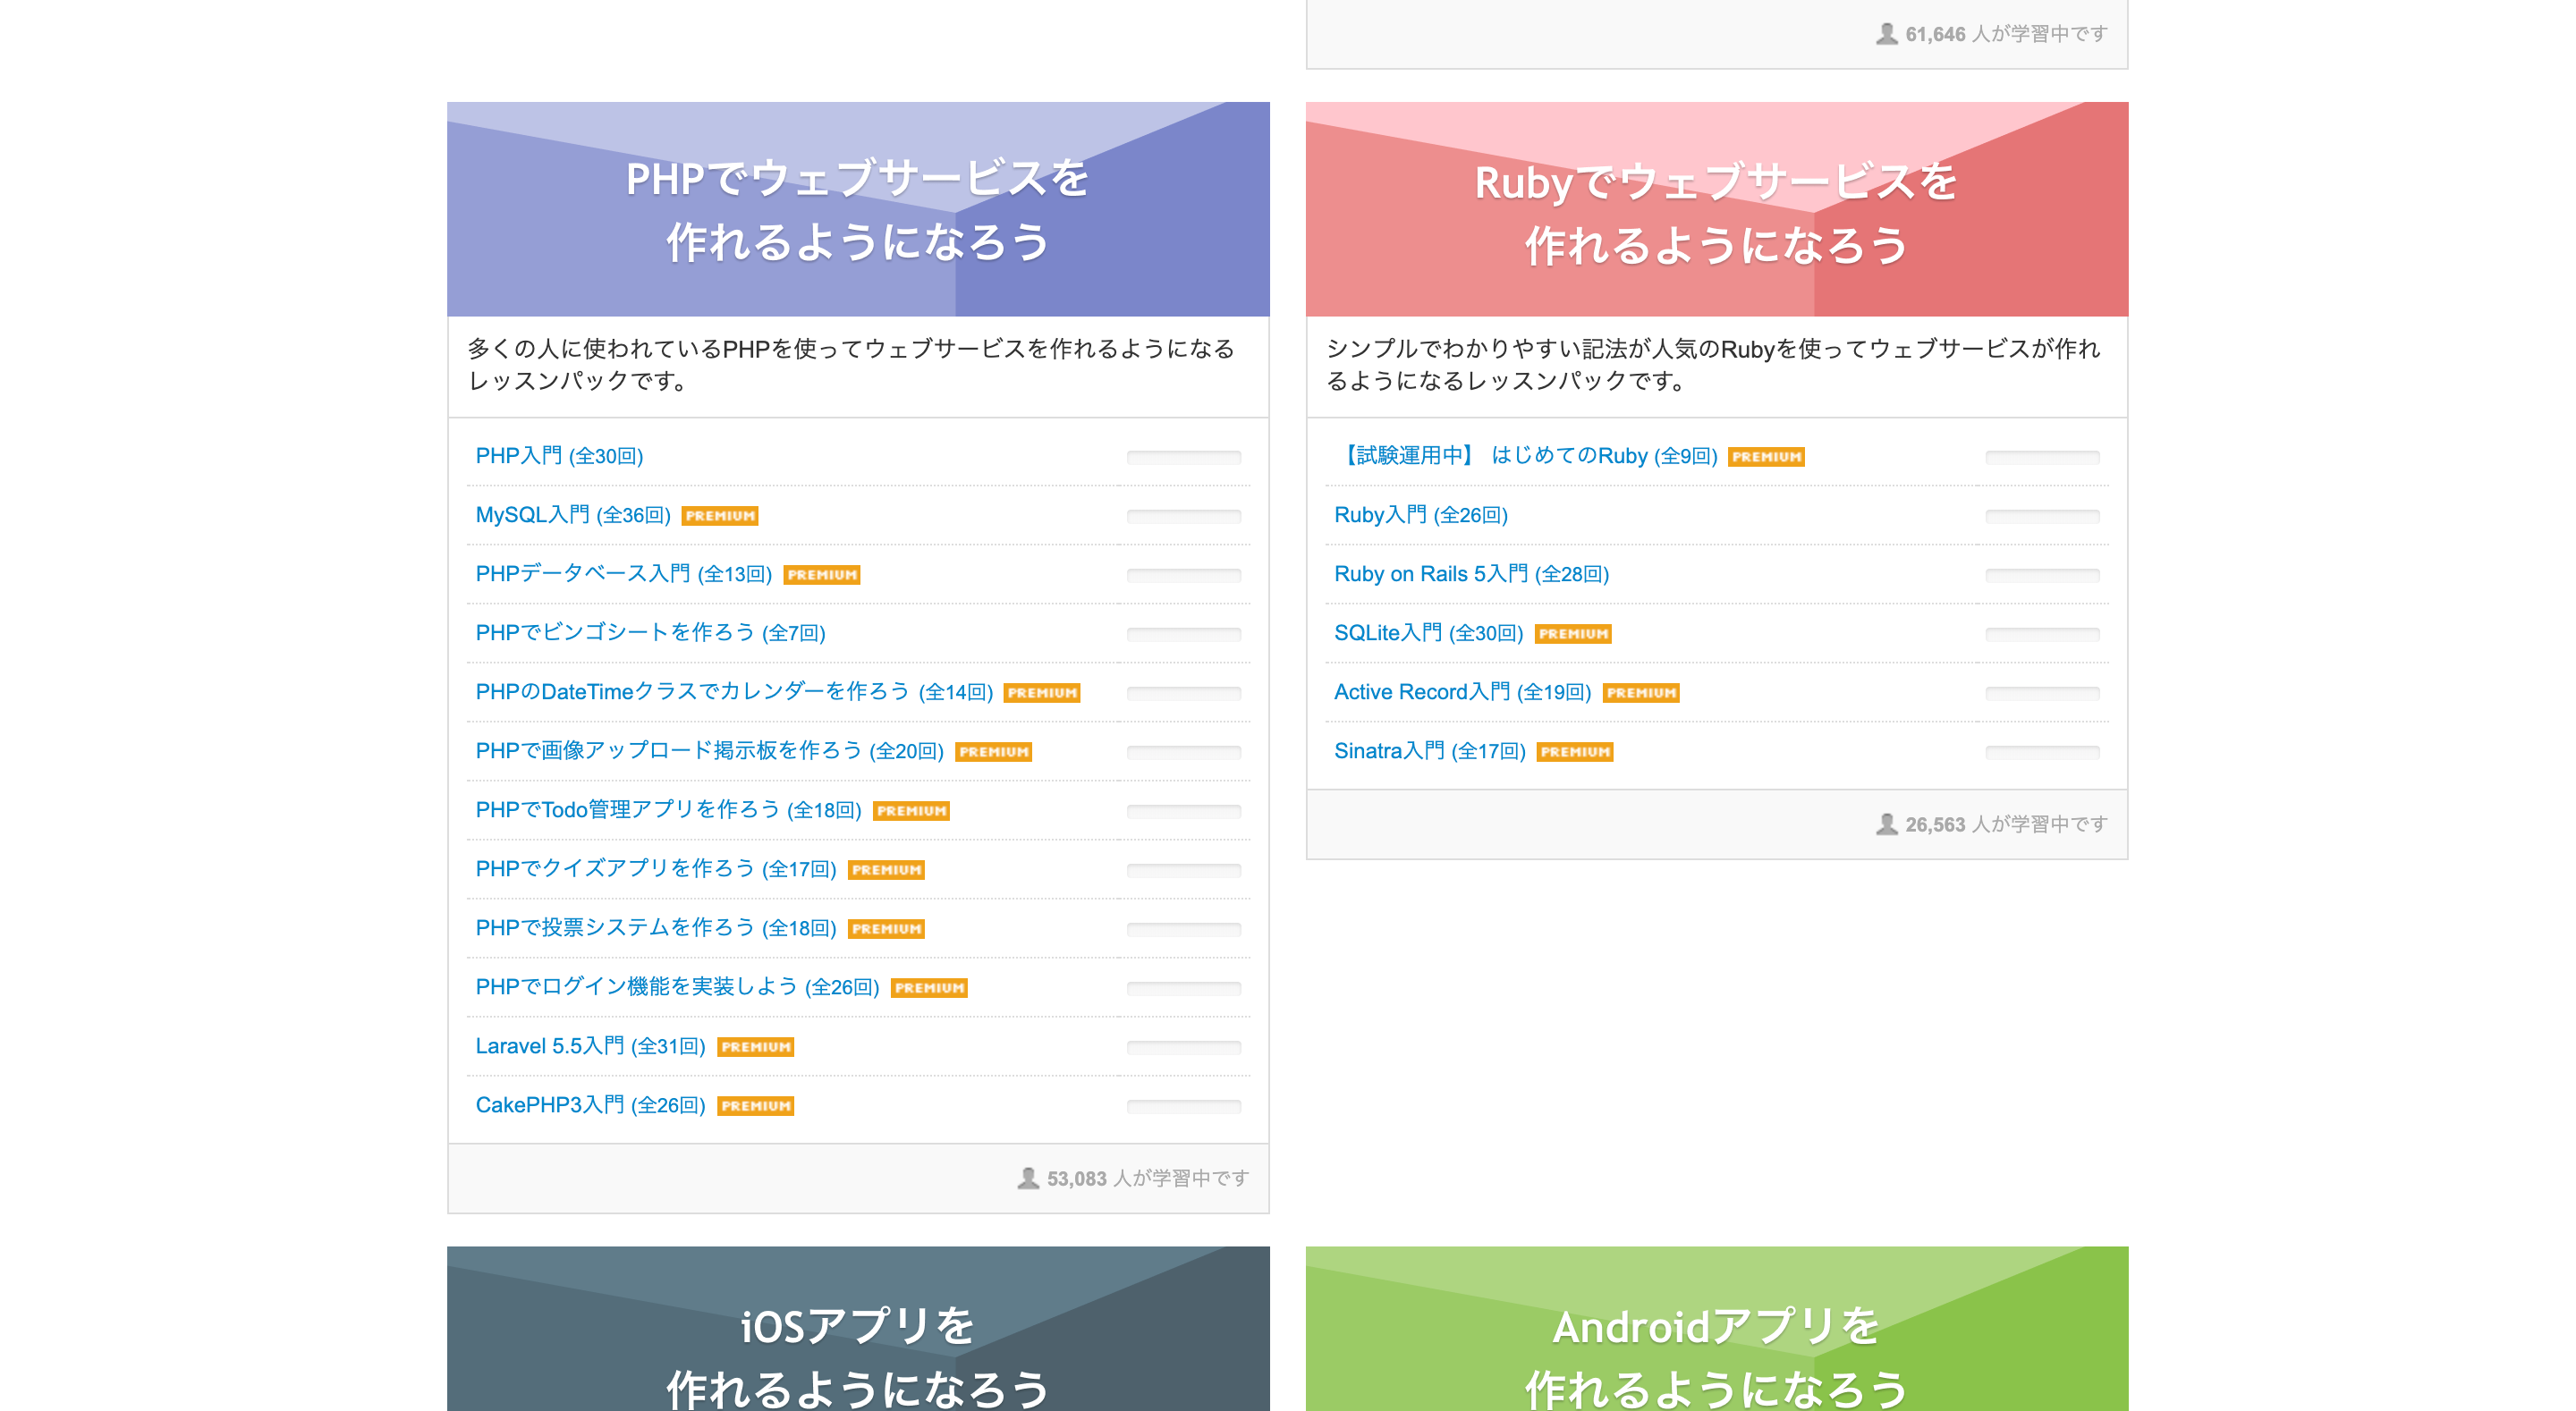Image resolution: width=2576 pixels, height=1411 pixels.
Task: Click the Rubyでウェブサービスを作れるようになろう banner
Action: coord(1716,209)
